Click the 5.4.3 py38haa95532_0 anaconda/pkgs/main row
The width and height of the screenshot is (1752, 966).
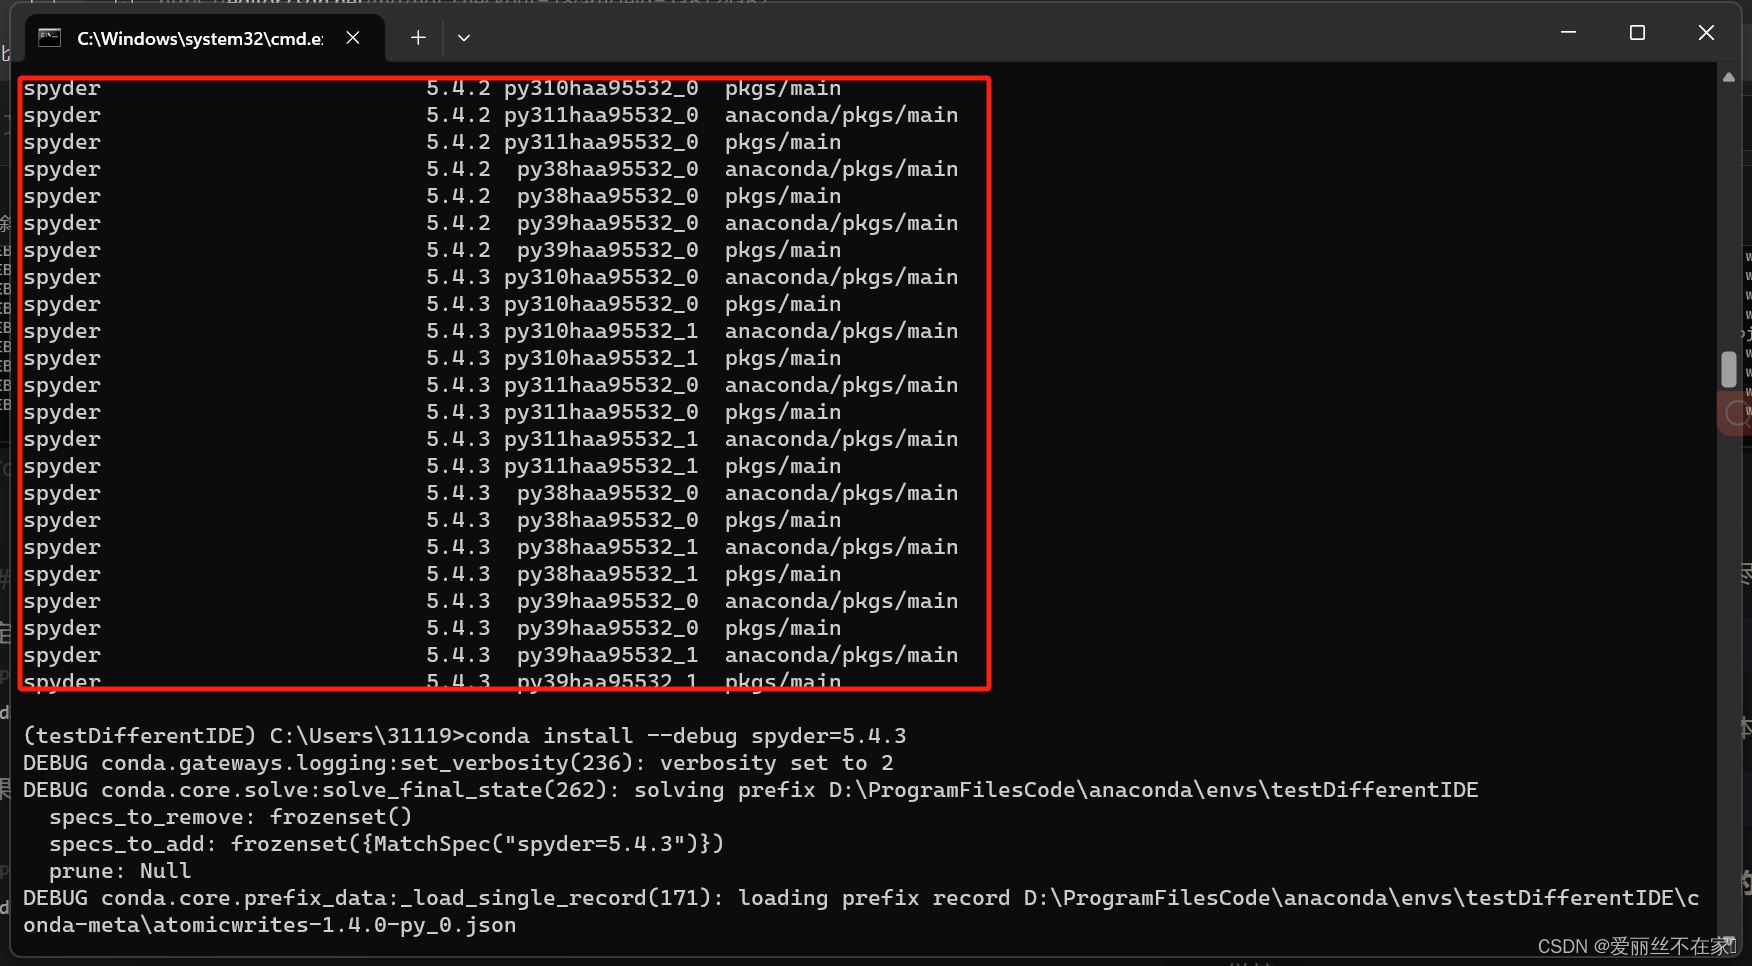coord(490,493)
